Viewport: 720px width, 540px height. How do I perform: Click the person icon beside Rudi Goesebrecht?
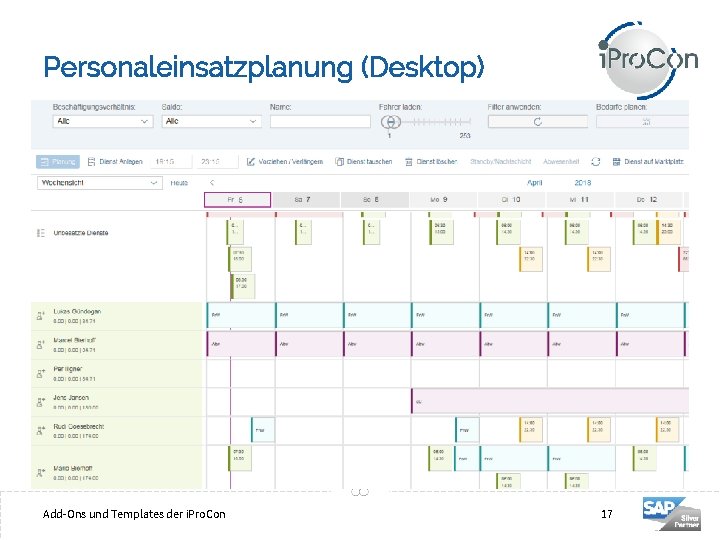[40, 431]
